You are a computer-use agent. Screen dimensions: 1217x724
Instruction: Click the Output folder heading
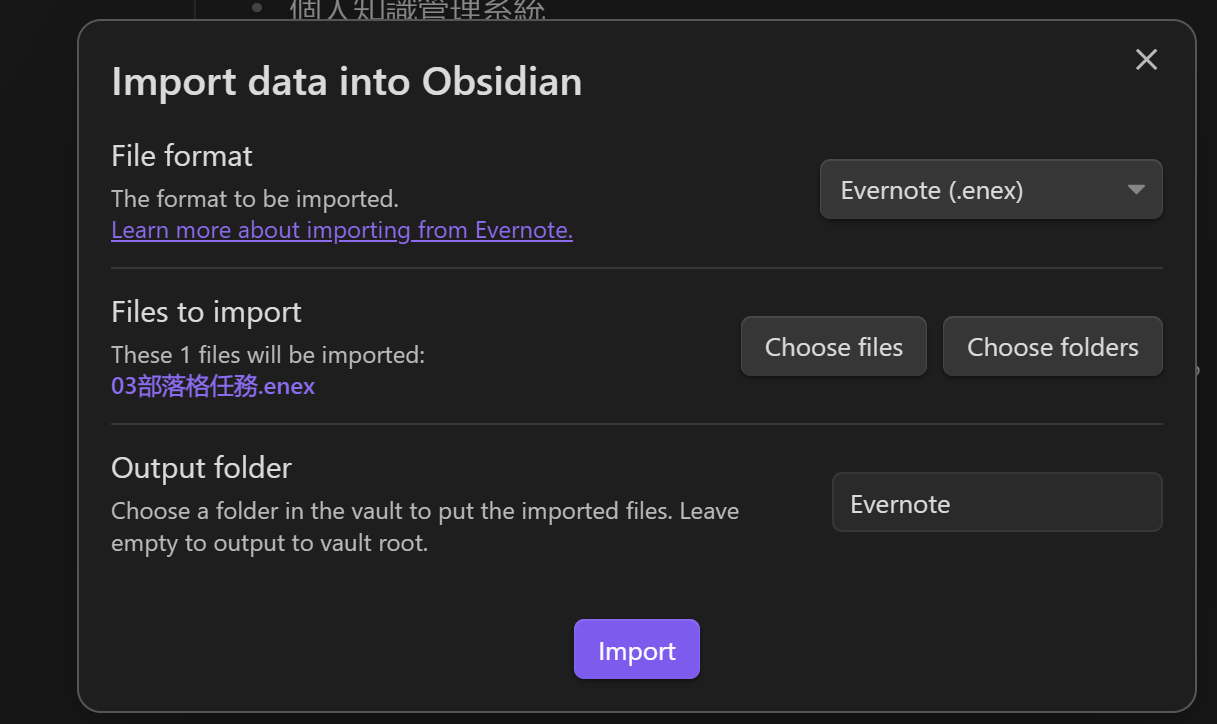201,468
